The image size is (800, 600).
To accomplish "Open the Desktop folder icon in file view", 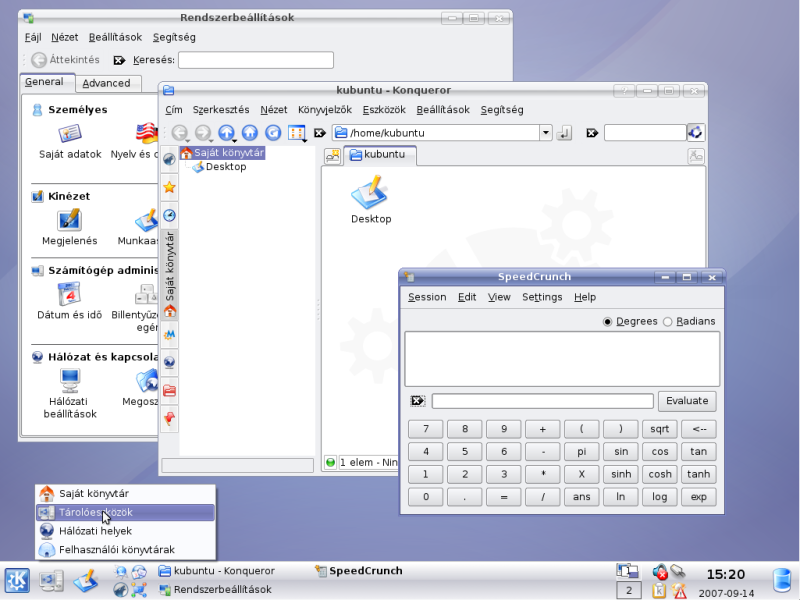I will [370, 199].
